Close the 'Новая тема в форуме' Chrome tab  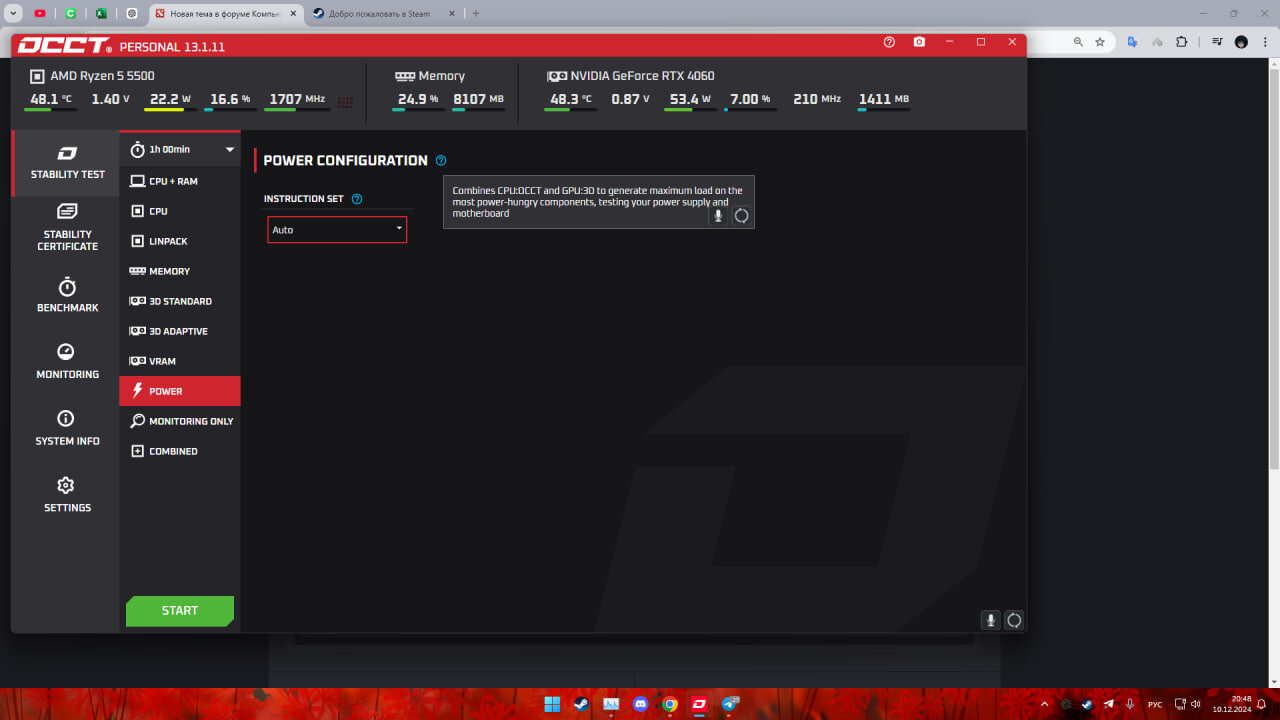(x=291, y=14)
